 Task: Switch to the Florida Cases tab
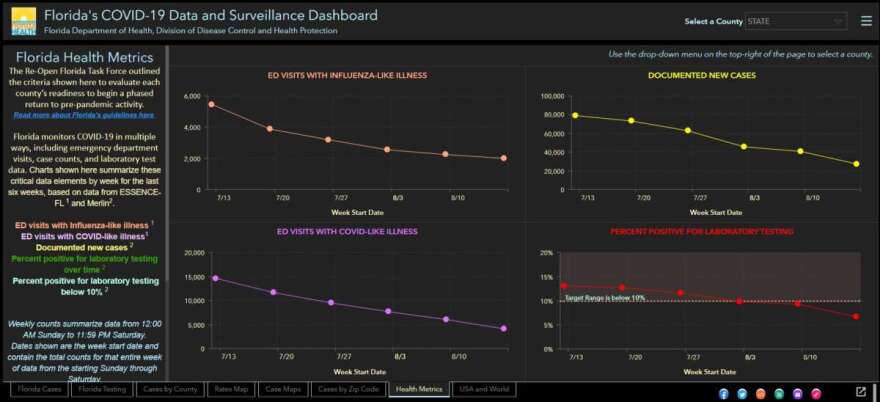(x=39, y=389)
